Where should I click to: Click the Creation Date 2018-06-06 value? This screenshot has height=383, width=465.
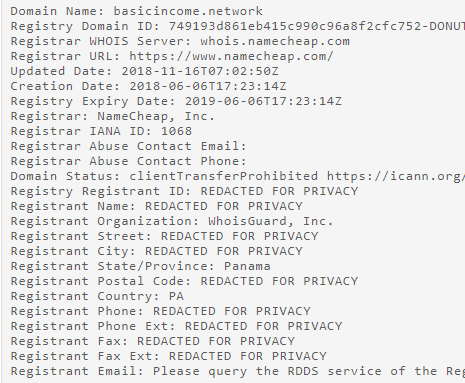point(208,86)
